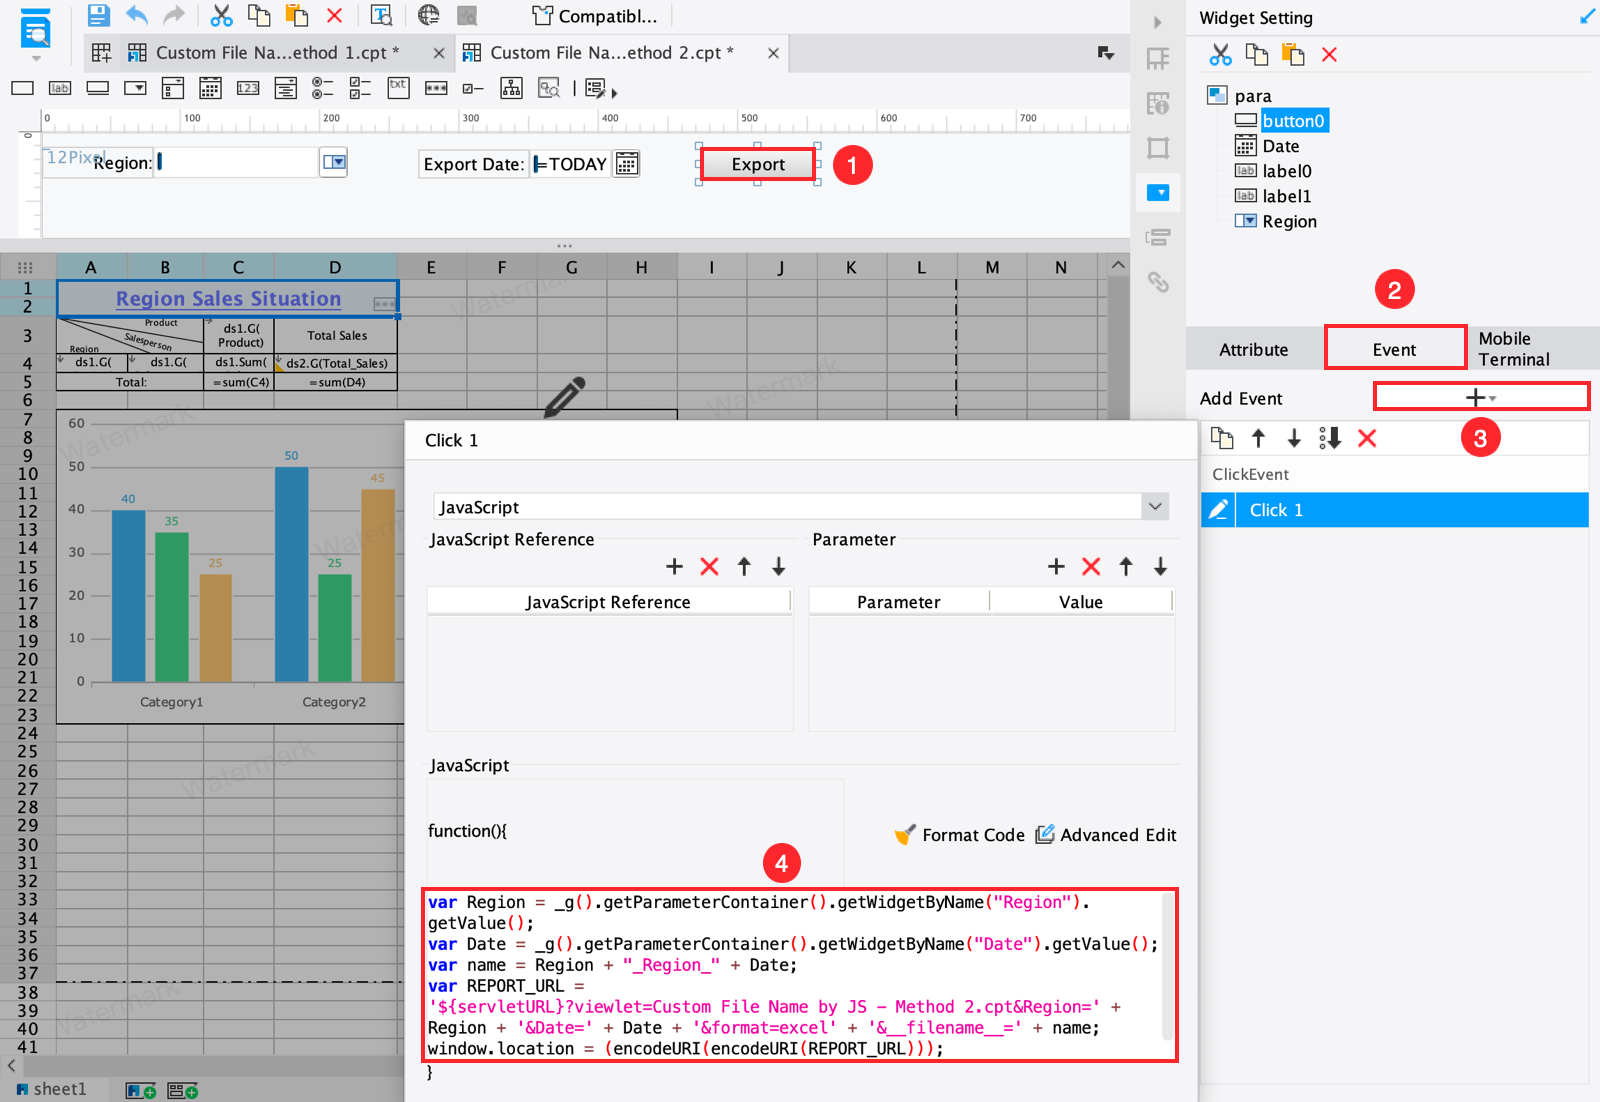Screen dimensions: 1600x1102
Task: Open Advanced Edit for JavaScript
Action: pos(1106,834)
